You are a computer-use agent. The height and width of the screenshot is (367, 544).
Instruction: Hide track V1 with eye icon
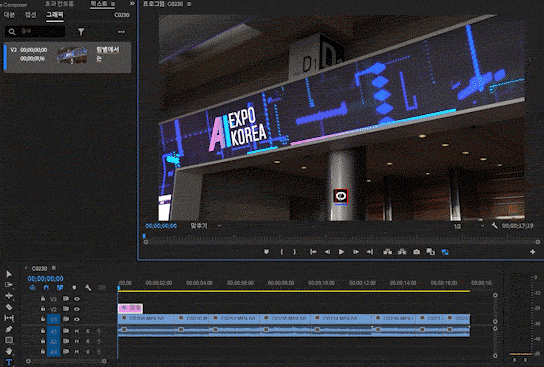coord(77,319)
